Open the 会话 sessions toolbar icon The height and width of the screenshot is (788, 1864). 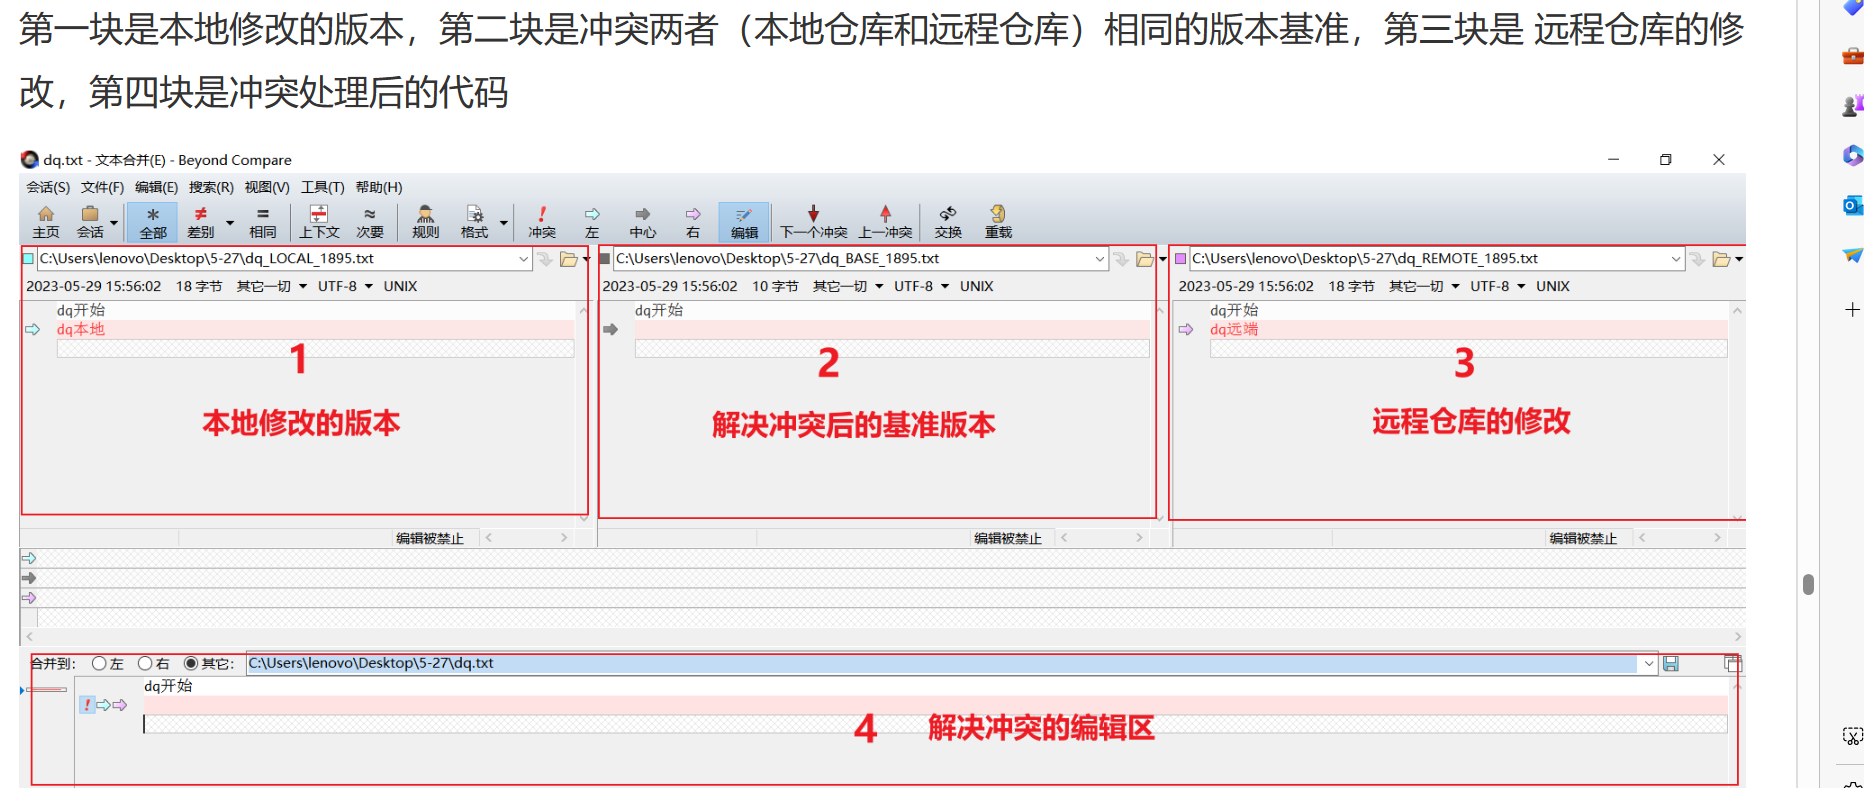coord(90,222)
